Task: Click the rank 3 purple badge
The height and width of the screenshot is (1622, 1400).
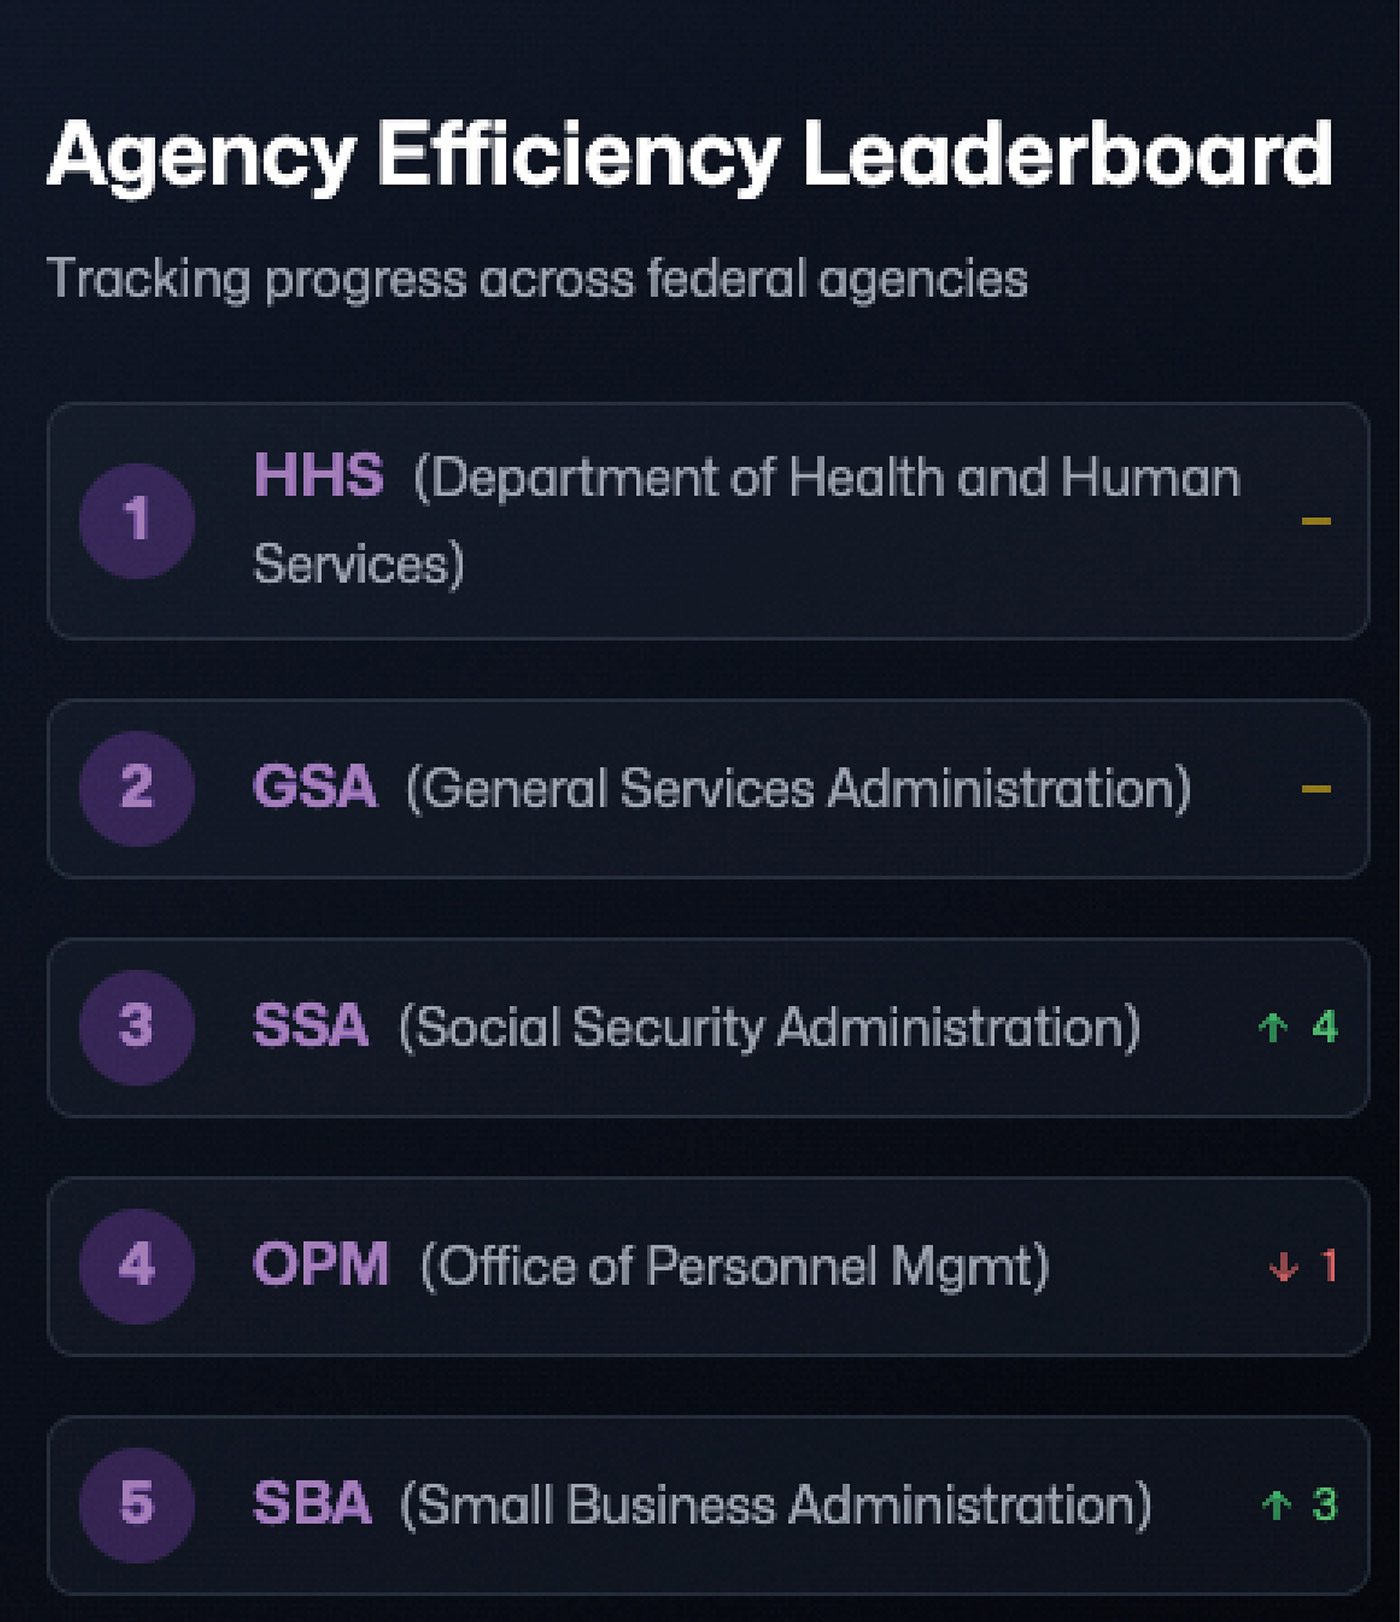Action: coord(137,1027)
